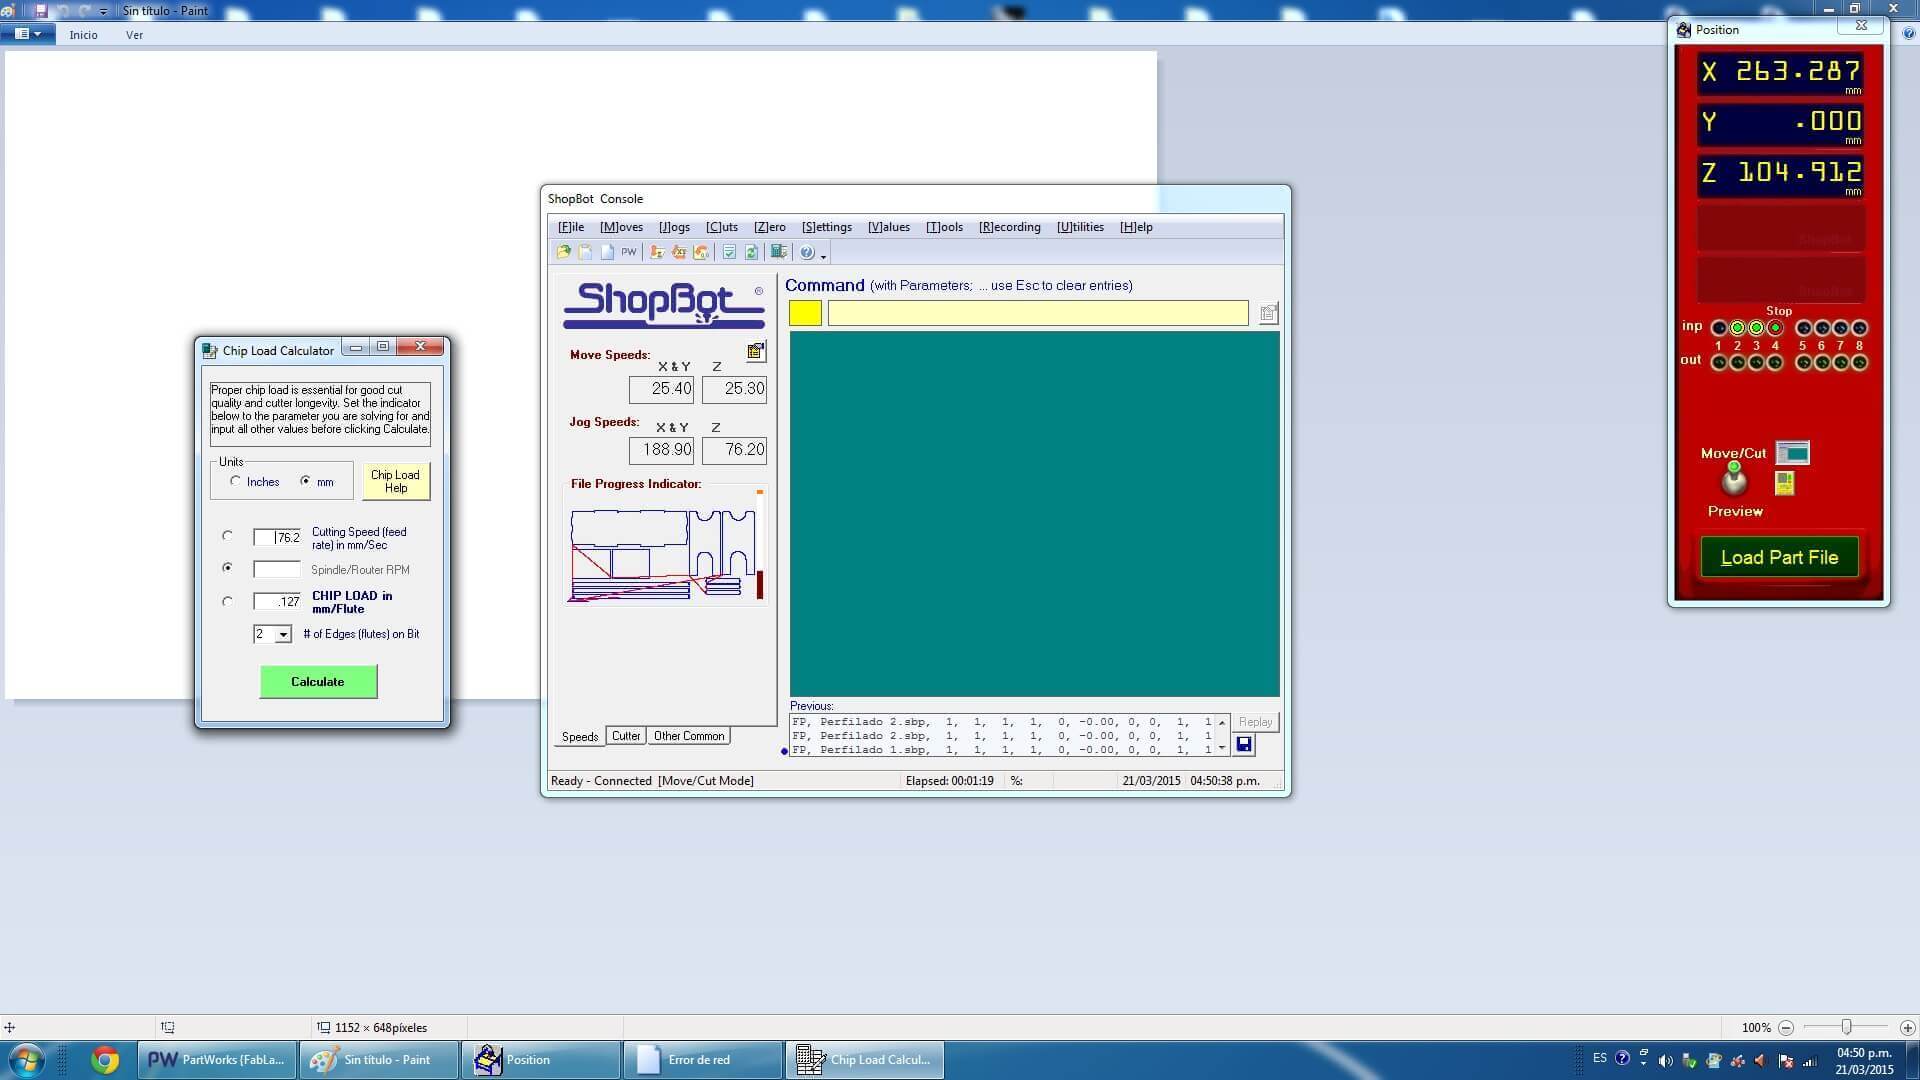
Task: Click the save icon beside the Previous list
Action: 1244,744
